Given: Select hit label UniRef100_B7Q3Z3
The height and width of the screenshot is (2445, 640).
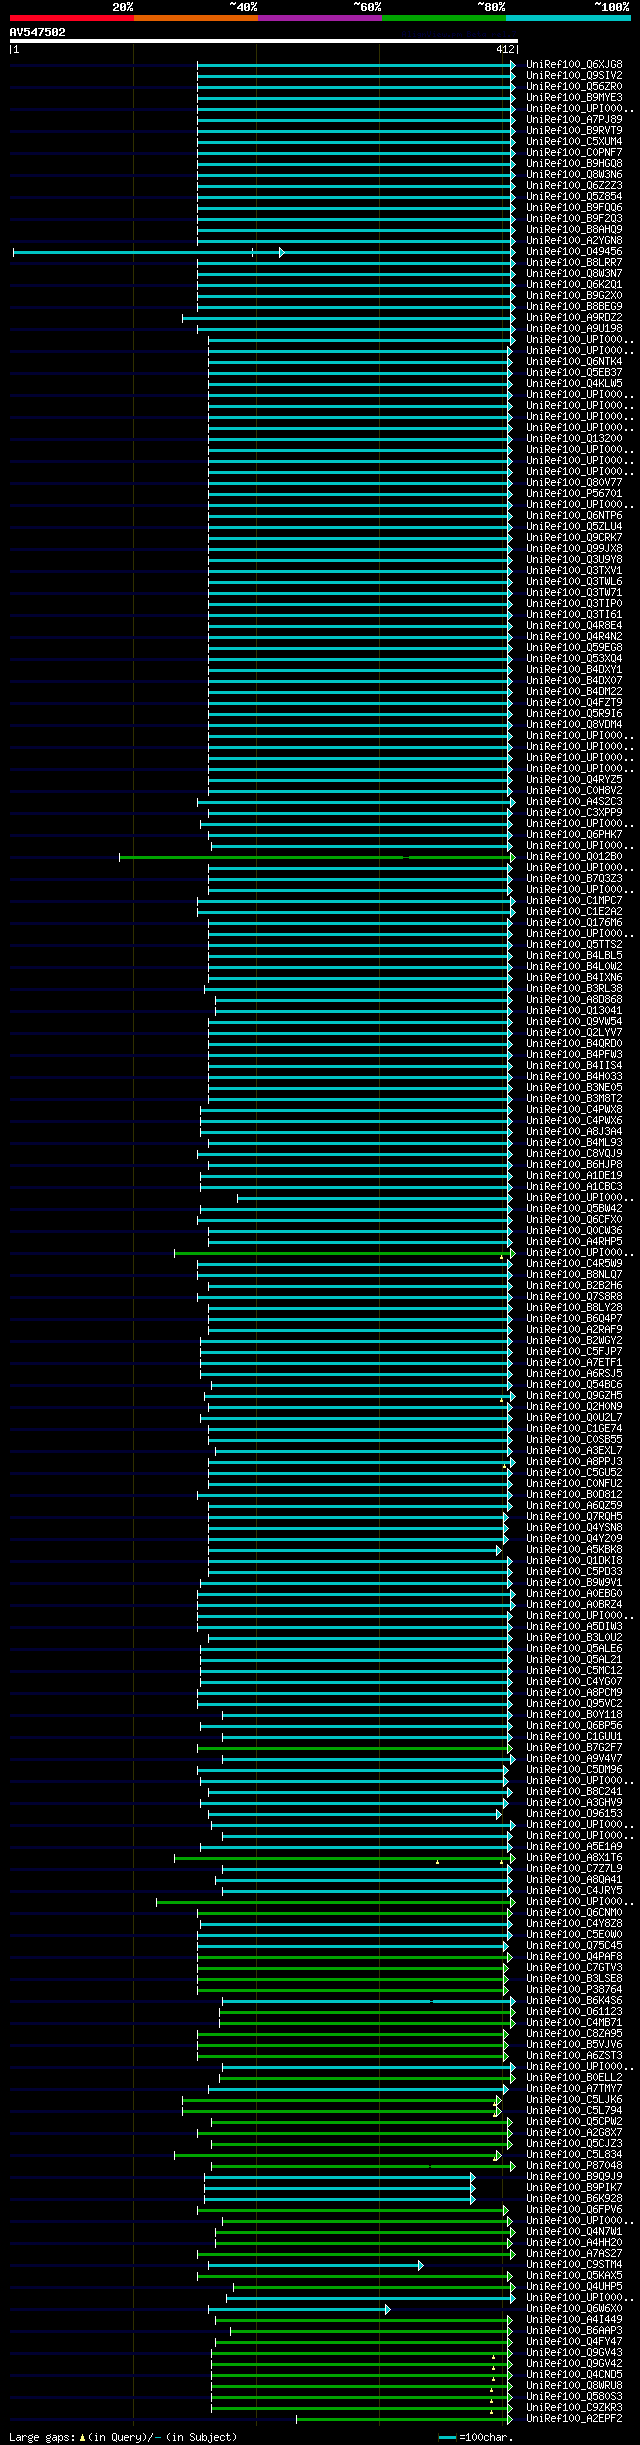Looking at the screenshot, I should click(574, 879).
